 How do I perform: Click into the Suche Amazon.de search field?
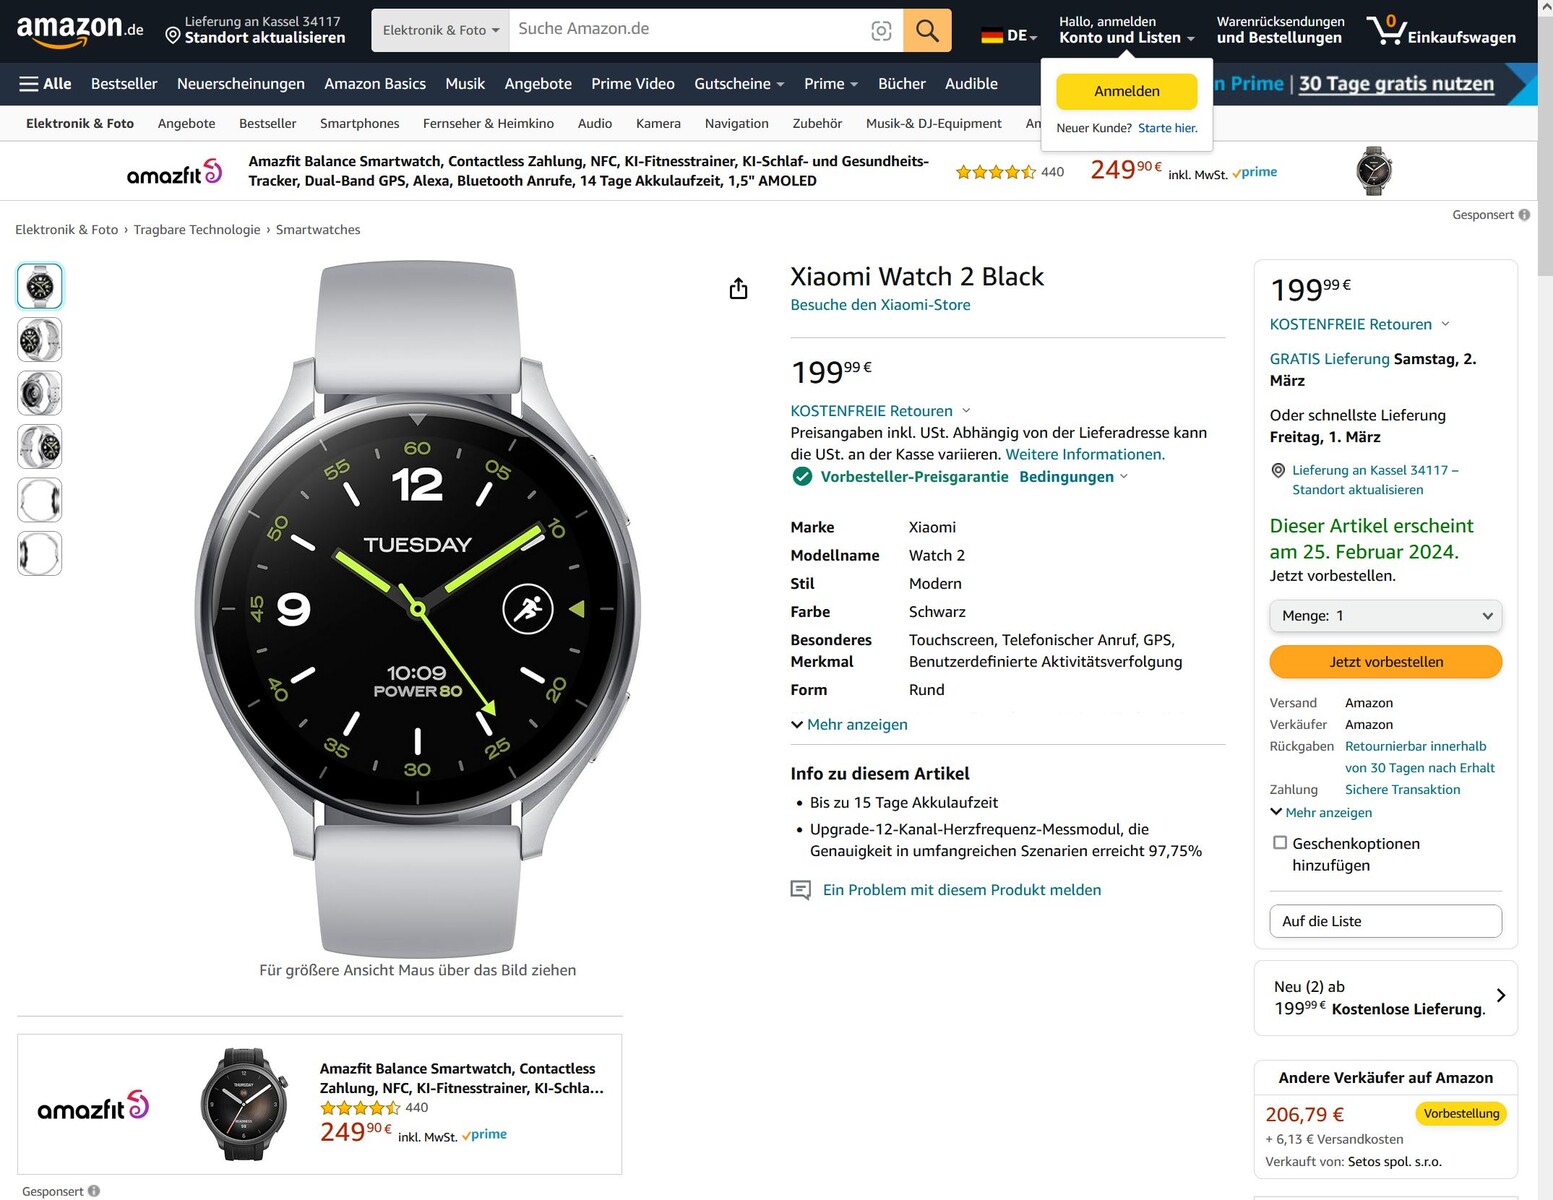coord(685,30)
